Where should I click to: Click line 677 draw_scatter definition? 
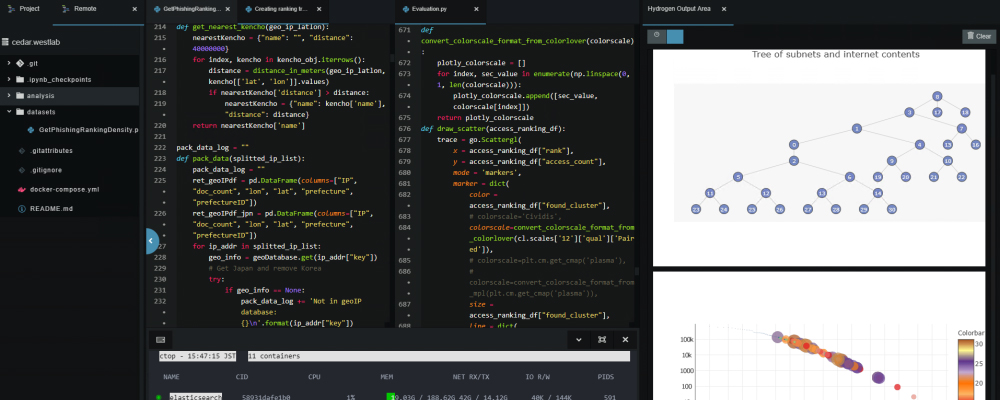point(493,128)
